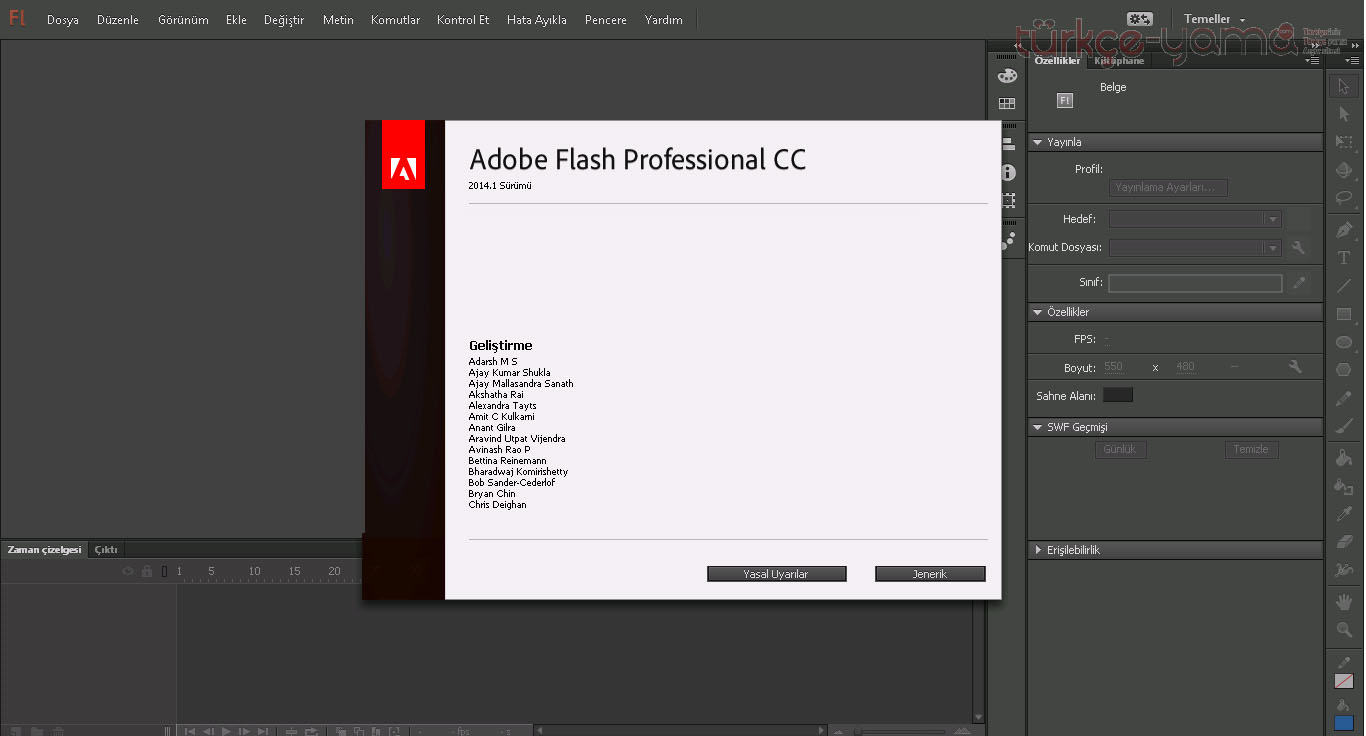Open the Düzenle menu
Viewport: 1366px width, 736px height.
coord(118,20)
